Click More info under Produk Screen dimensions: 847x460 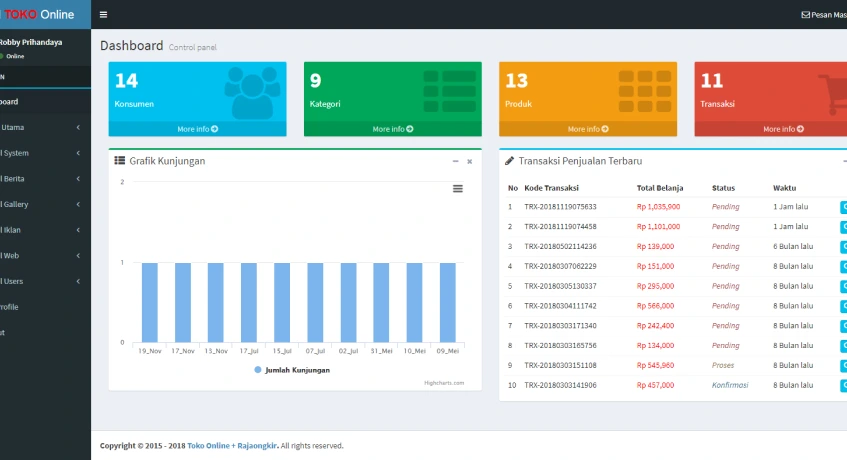click(588, 129)
